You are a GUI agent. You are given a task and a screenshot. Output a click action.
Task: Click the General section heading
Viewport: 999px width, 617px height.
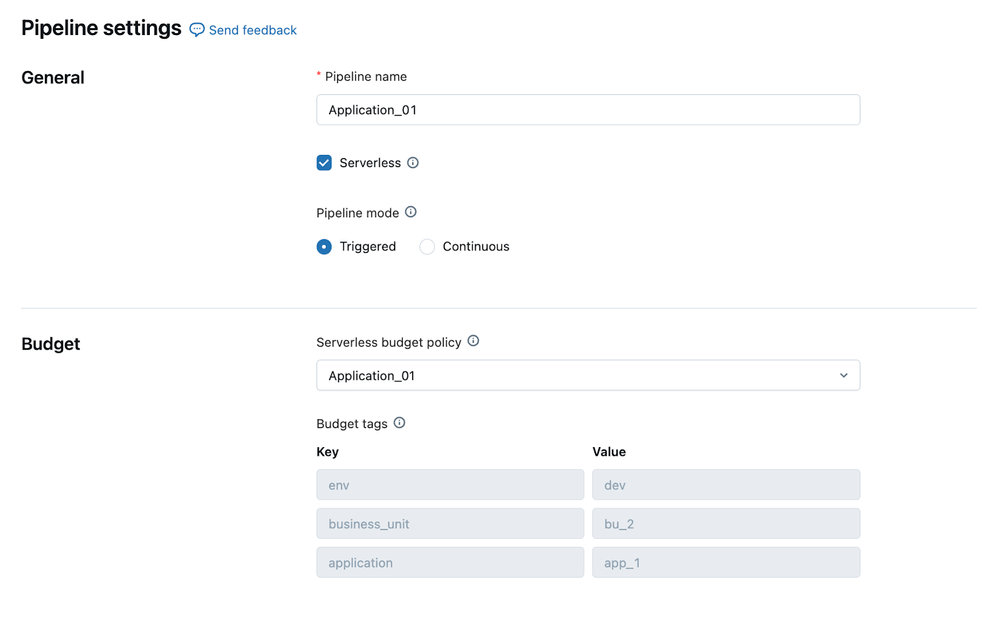53,78
